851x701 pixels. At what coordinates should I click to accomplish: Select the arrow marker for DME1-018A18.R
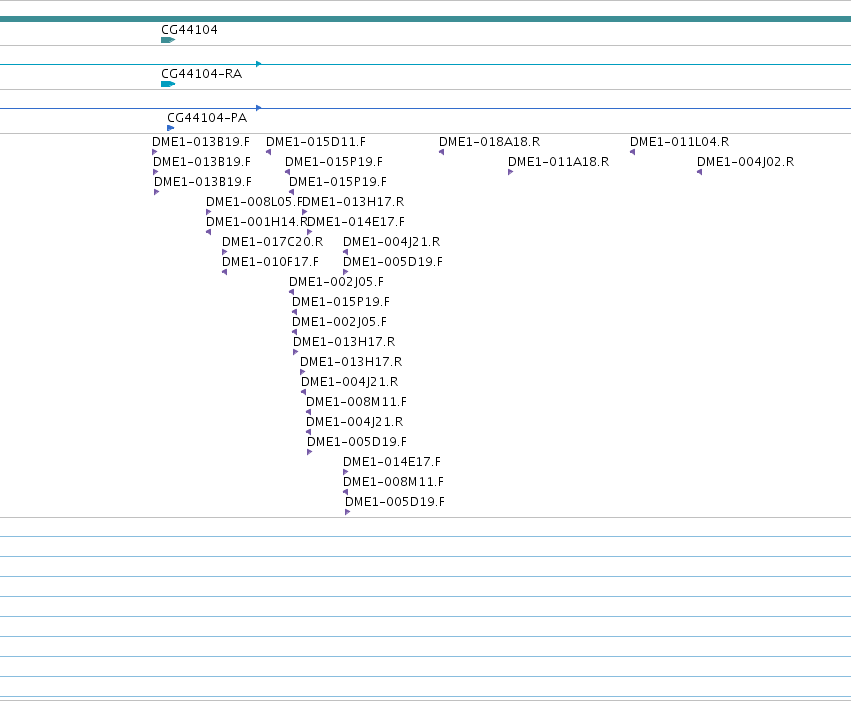441,152
